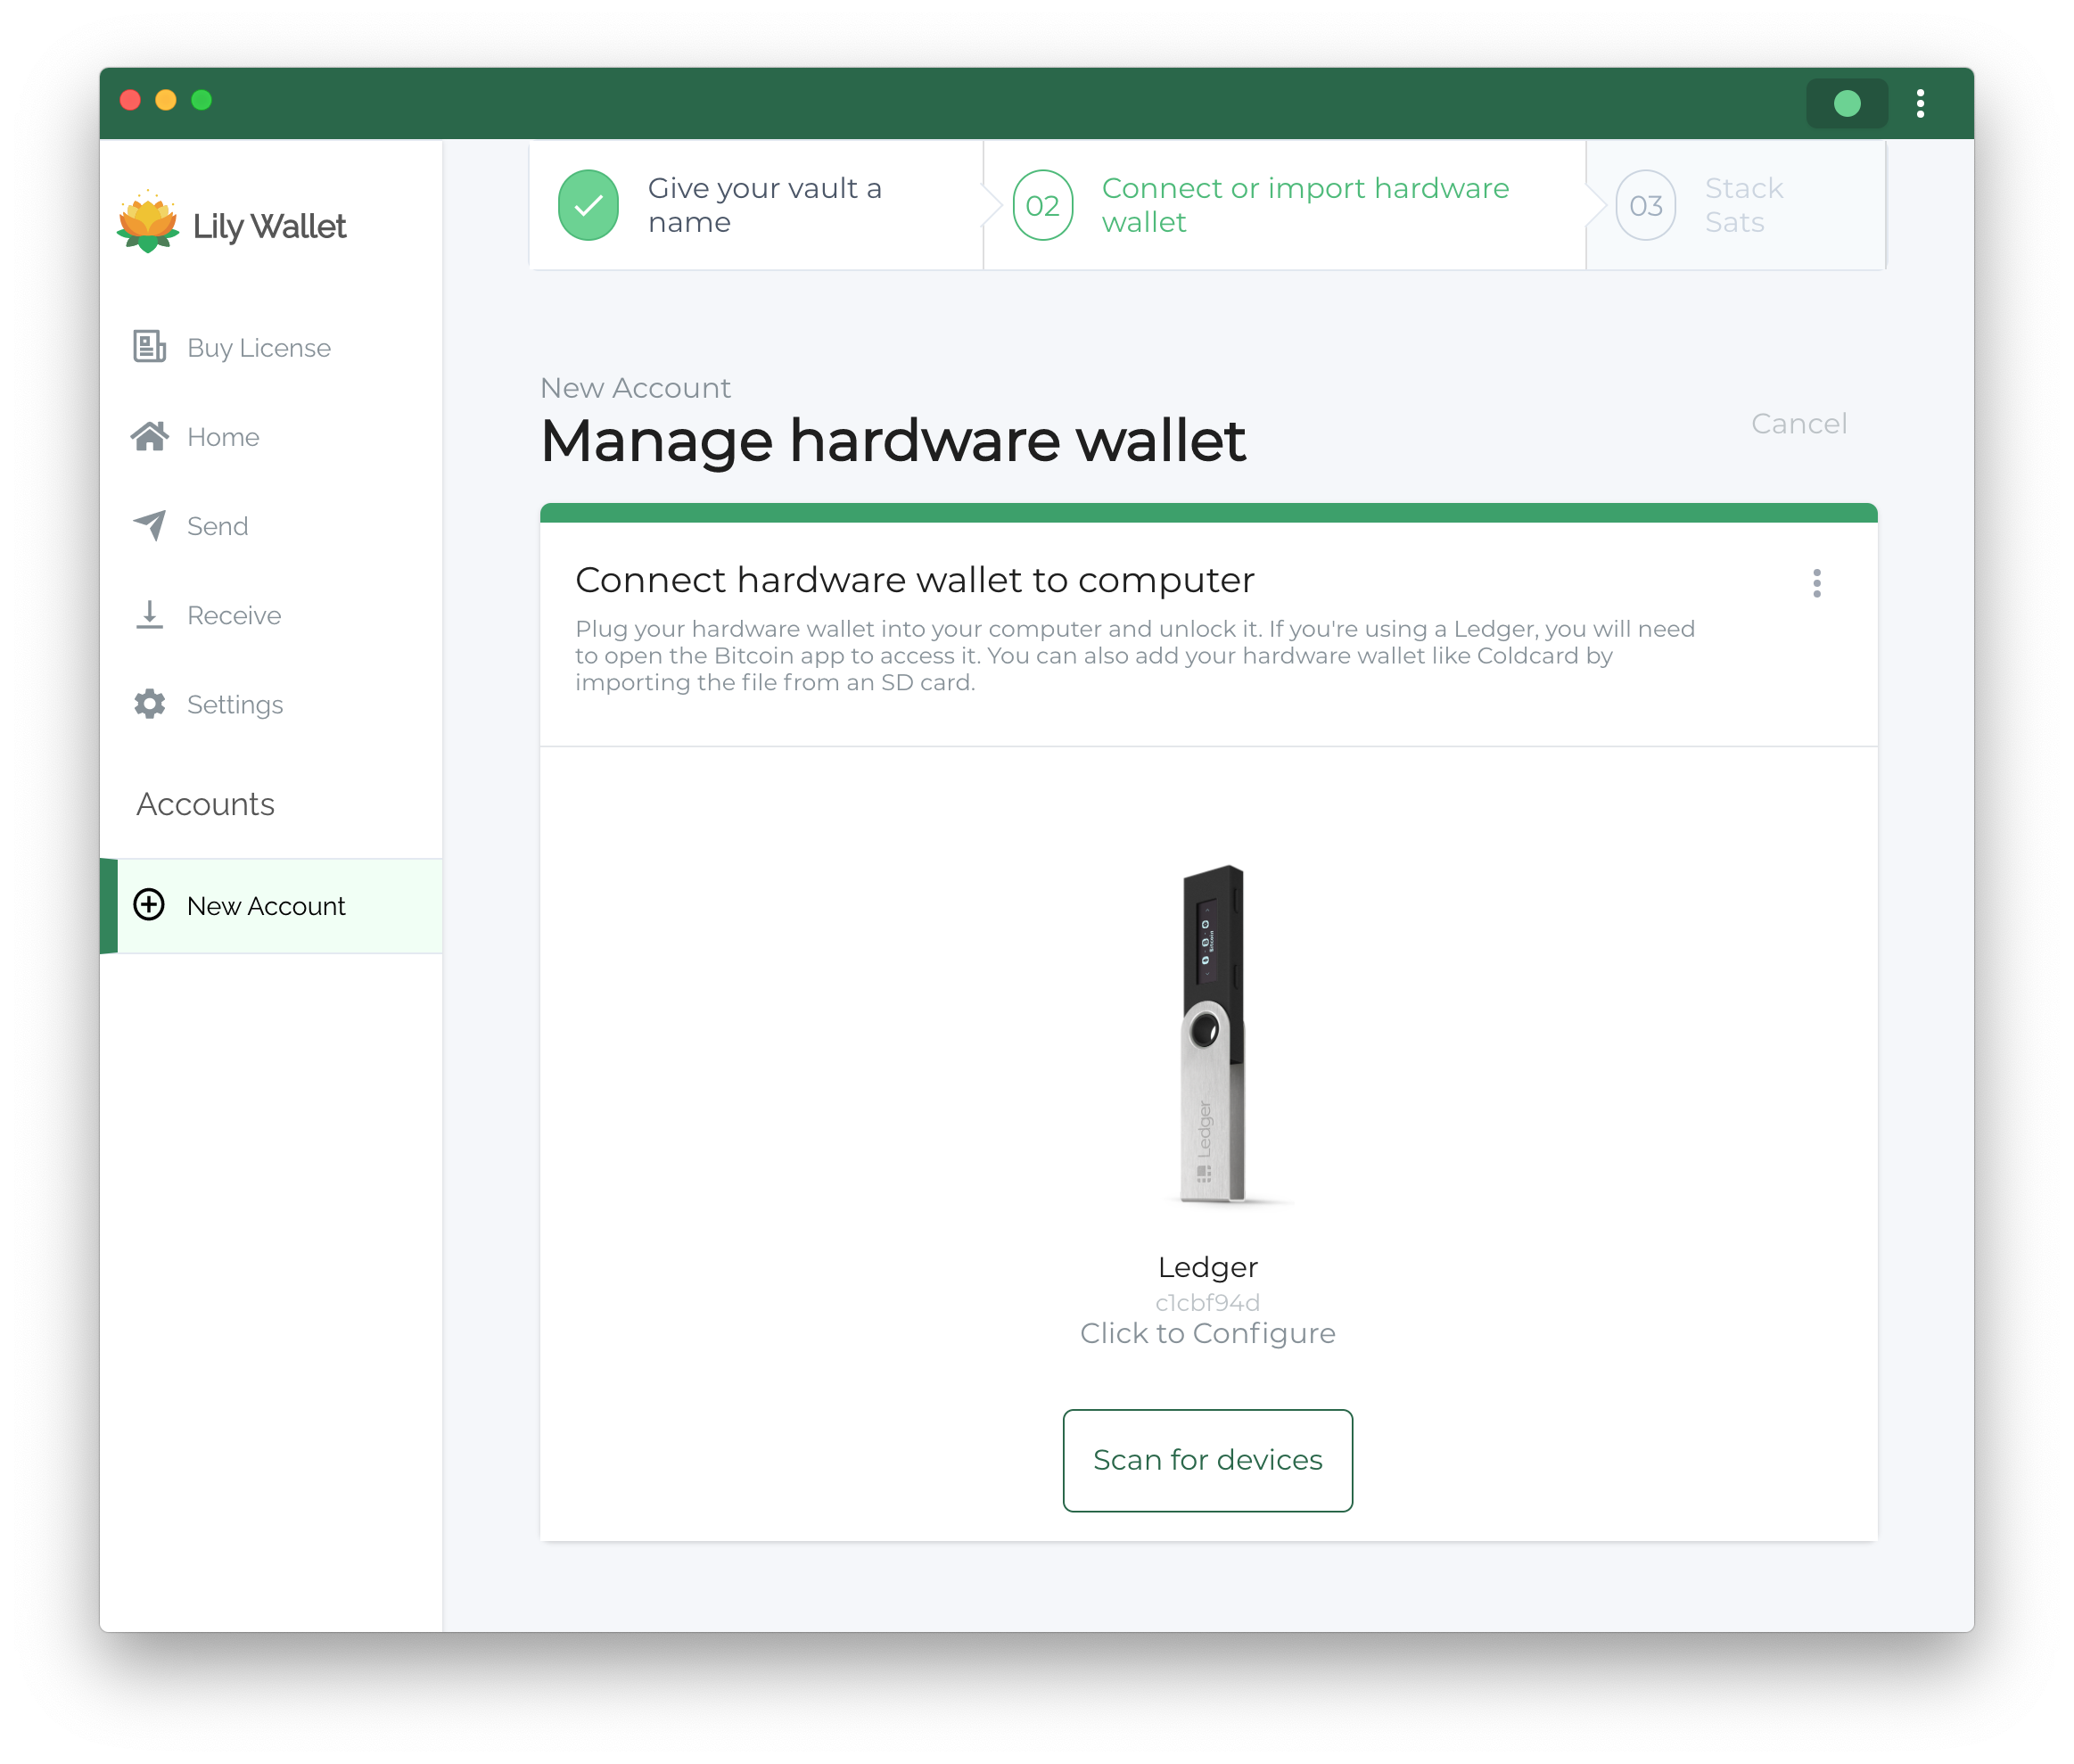Click Scan for devices button
The height and width of the screenshot is (1764, 2074).
click(1207, 1458)
